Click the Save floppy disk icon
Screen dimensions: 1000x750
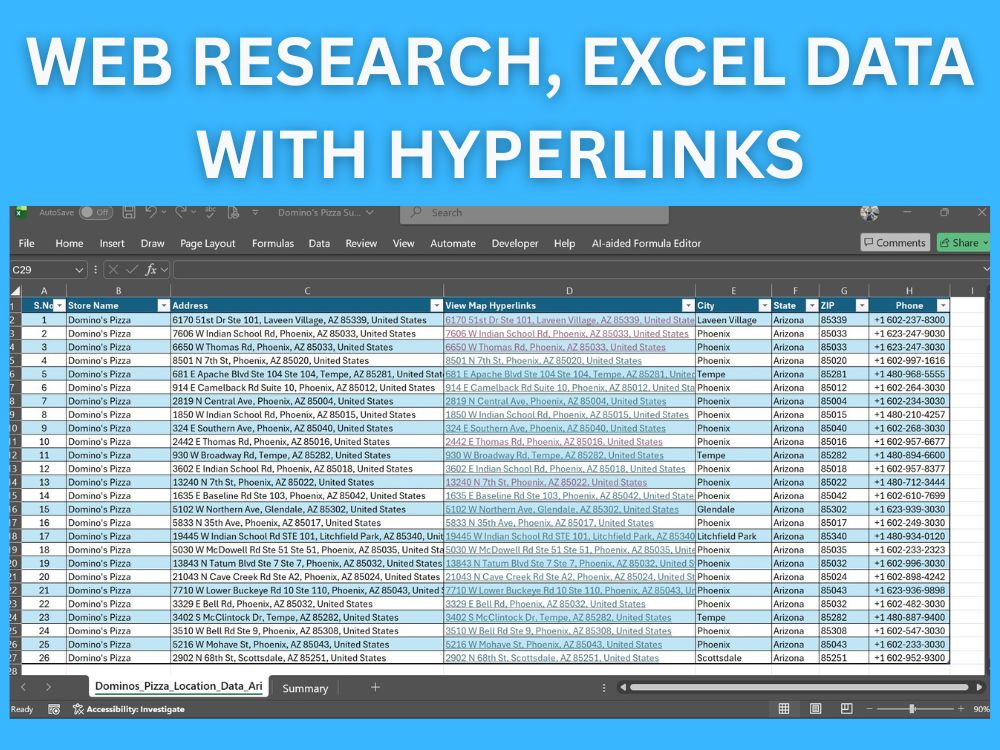(129, 212)
